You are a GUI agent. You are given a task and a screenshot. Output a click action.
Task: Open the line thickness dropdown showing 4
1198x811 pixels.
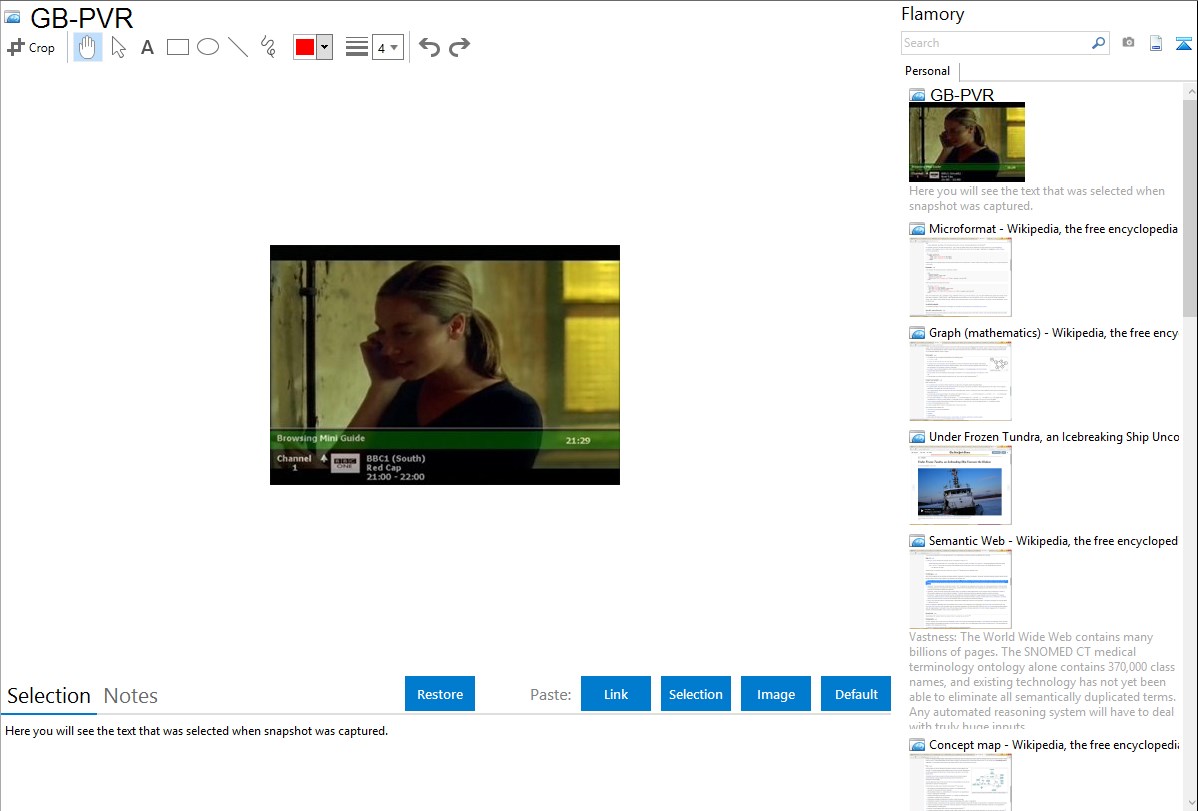click(x=387, y=47)
